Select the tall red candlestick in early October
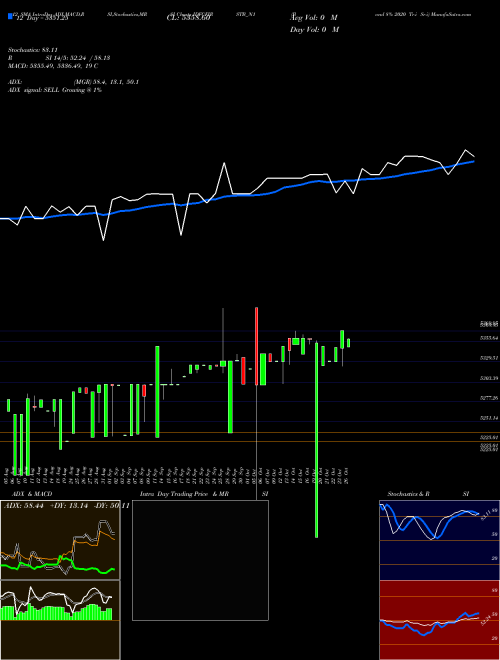500x660 pixels. pos(256,346)
